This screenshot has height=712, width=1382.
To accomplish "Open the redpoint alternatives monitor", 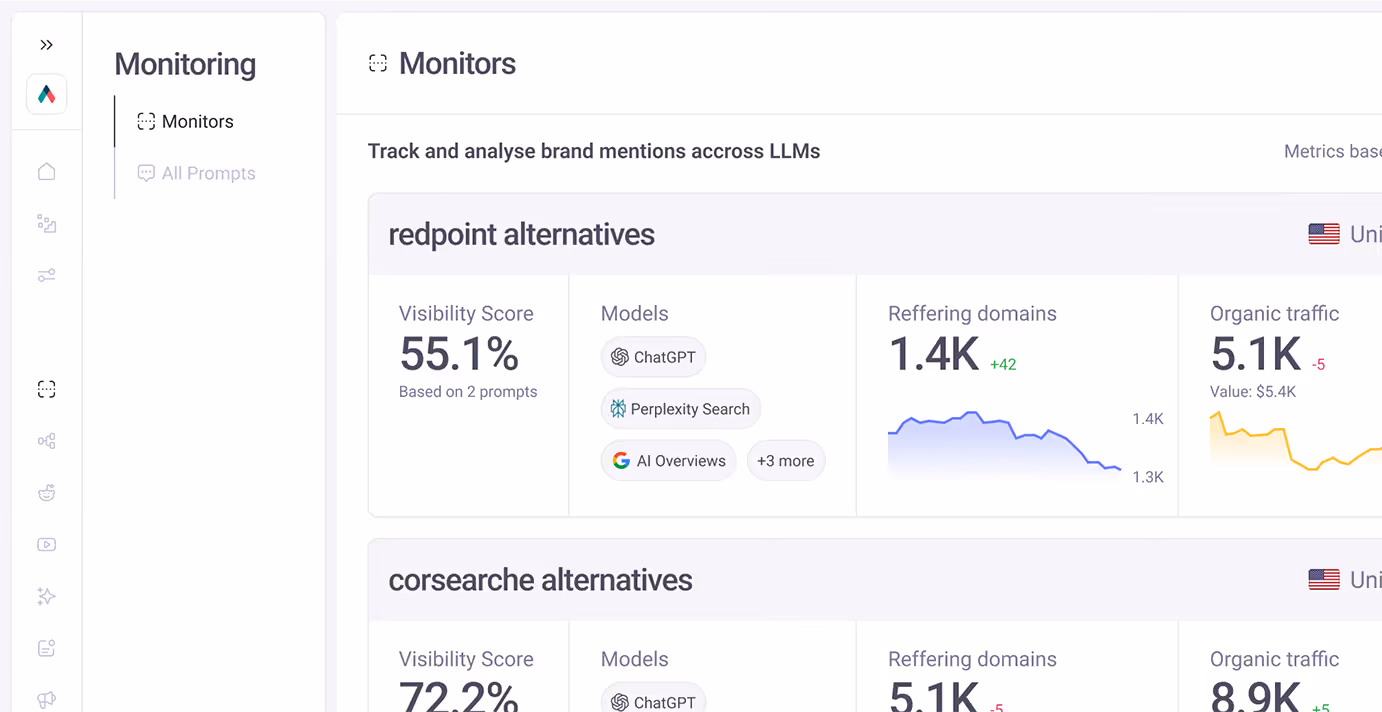I will (x=521, y=235).
